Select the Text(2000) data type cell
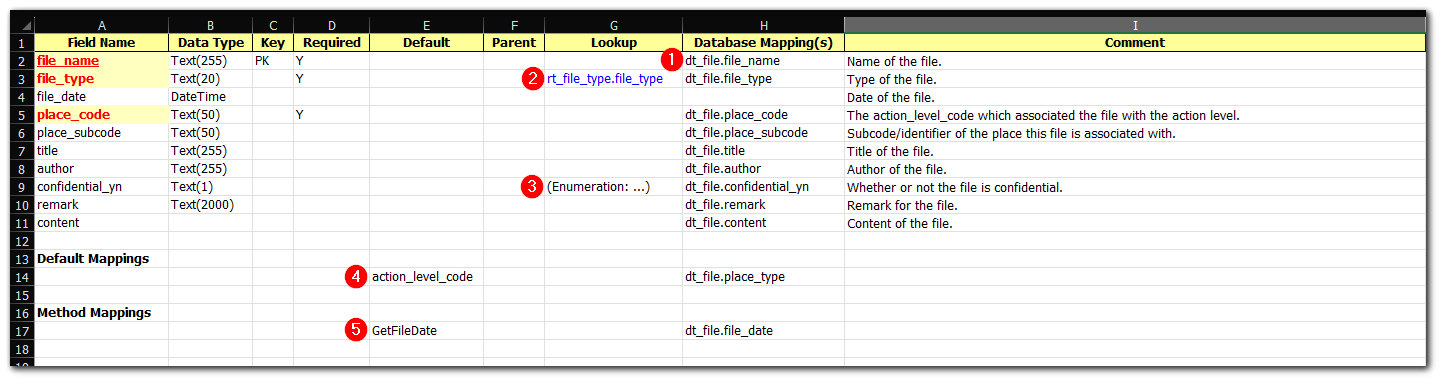The width and height of the screenshot is (1444, 384). 211,205
